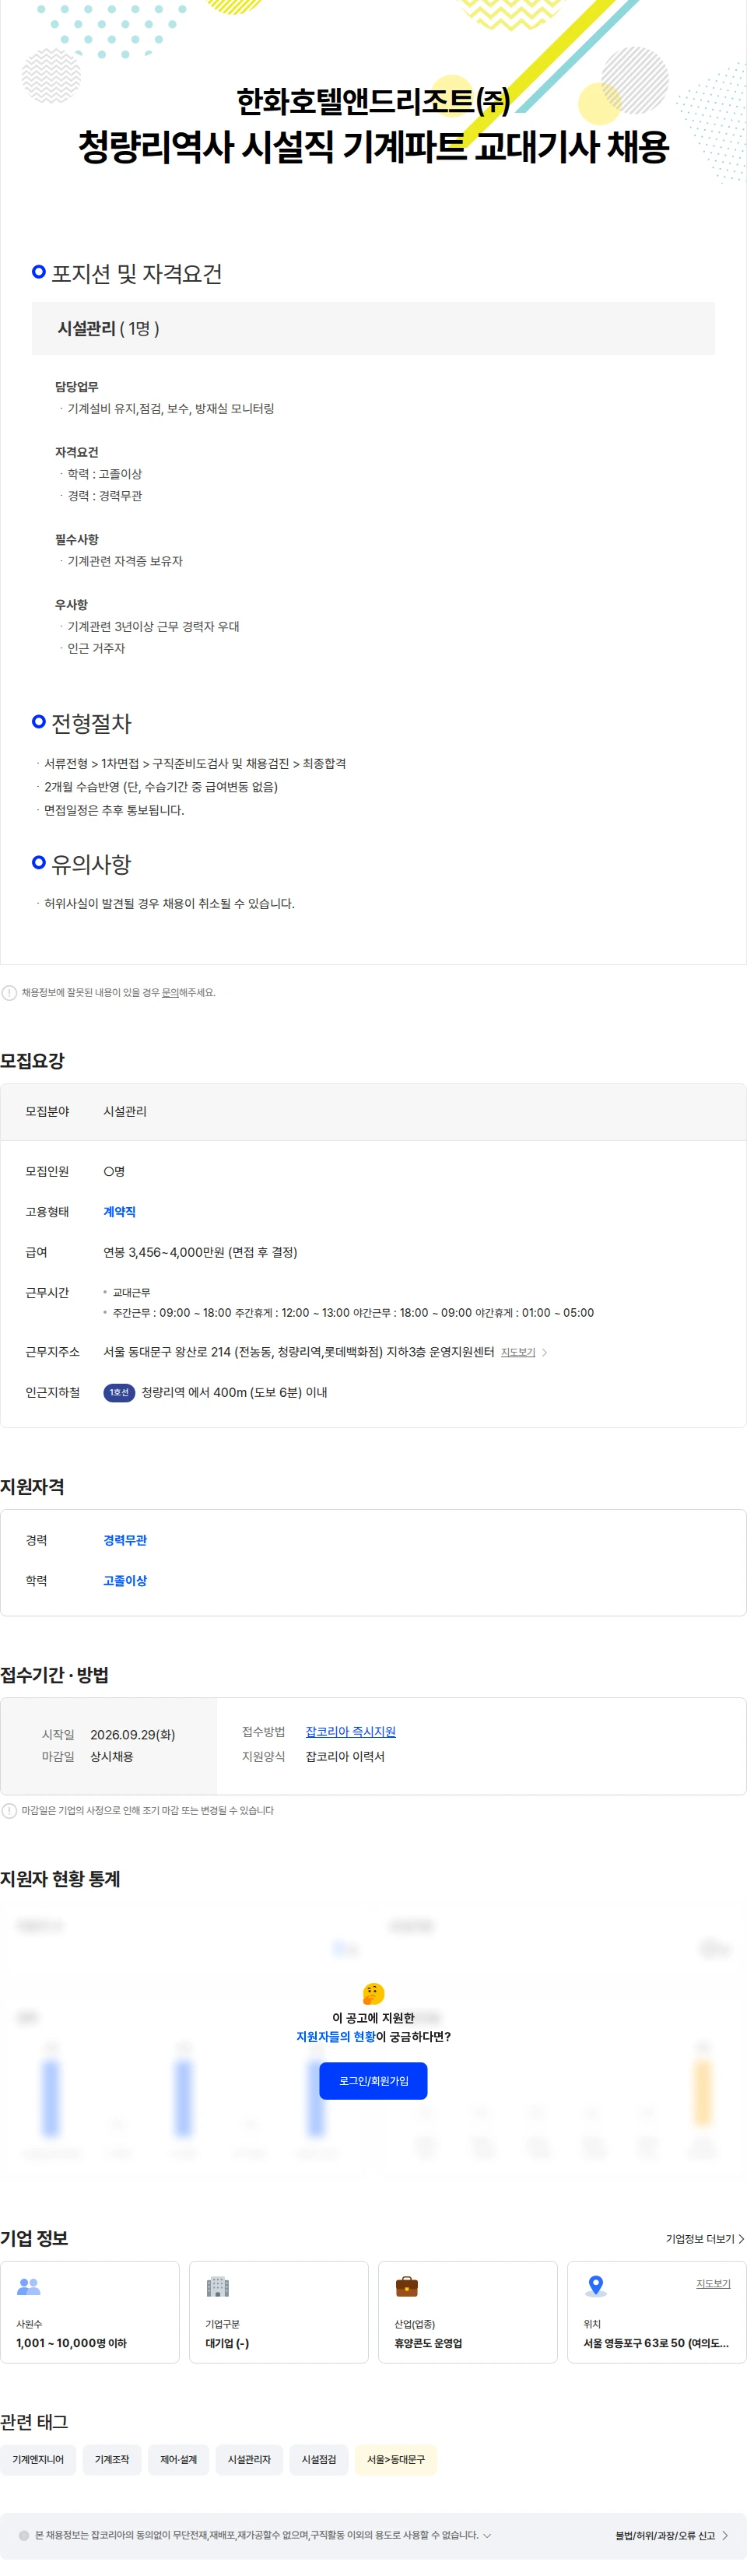Click the 2026.09.29(화) start date
Viewport: 747px width, 2576px height.
click(x=132, y=1734)
